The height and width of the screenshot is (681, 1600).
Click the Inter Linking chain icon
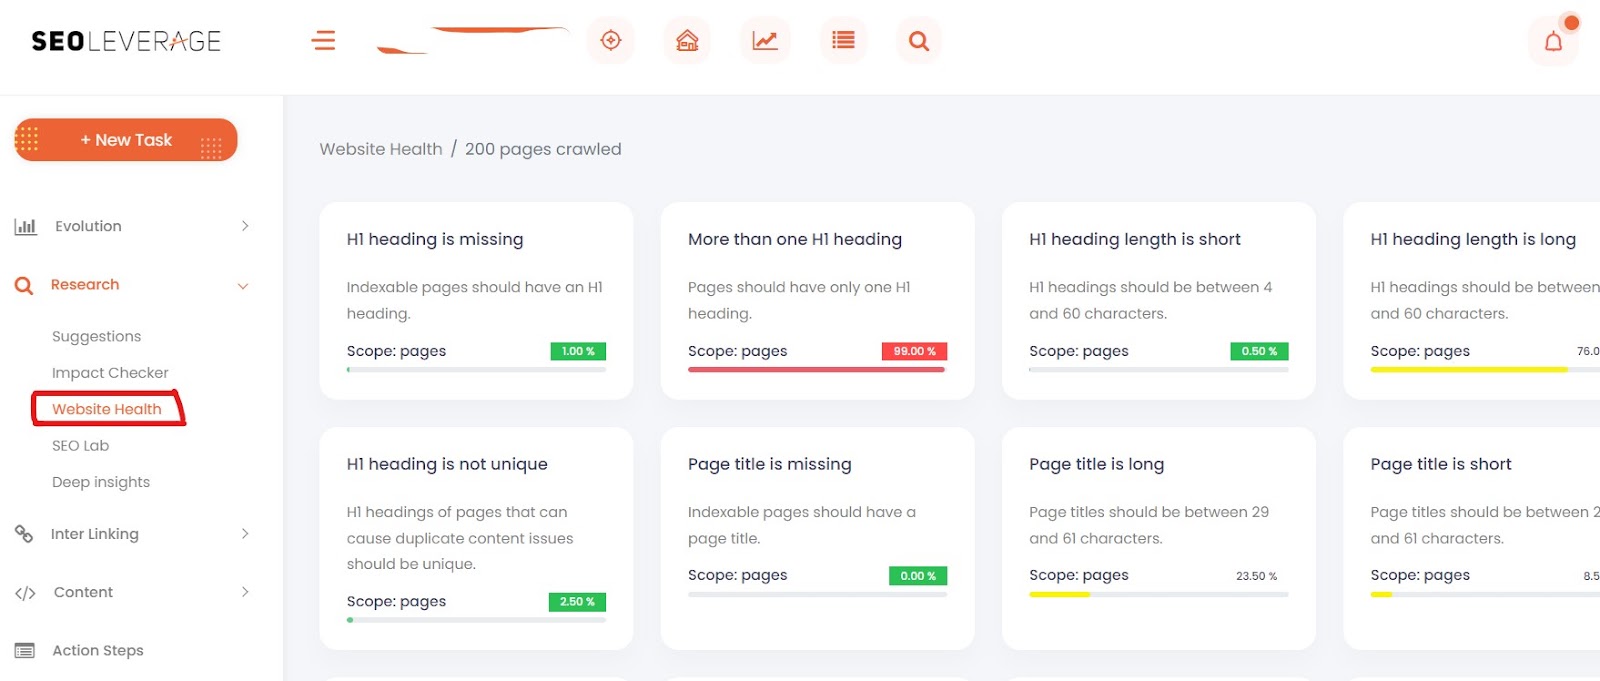(x=24, y=534)
